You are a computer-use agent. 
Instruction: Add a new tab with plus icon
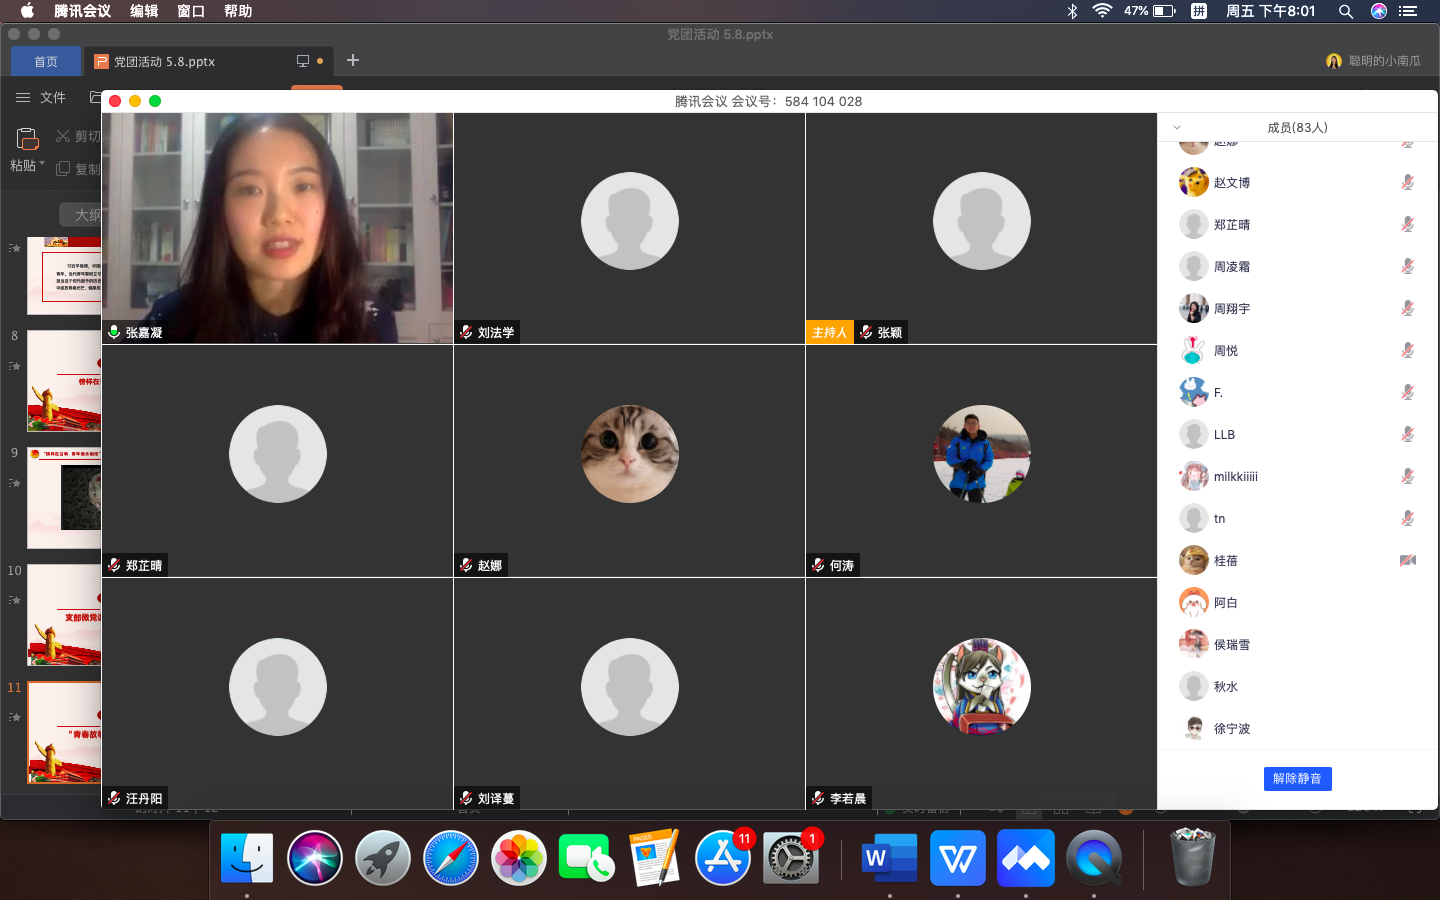(x=353, y=61)
